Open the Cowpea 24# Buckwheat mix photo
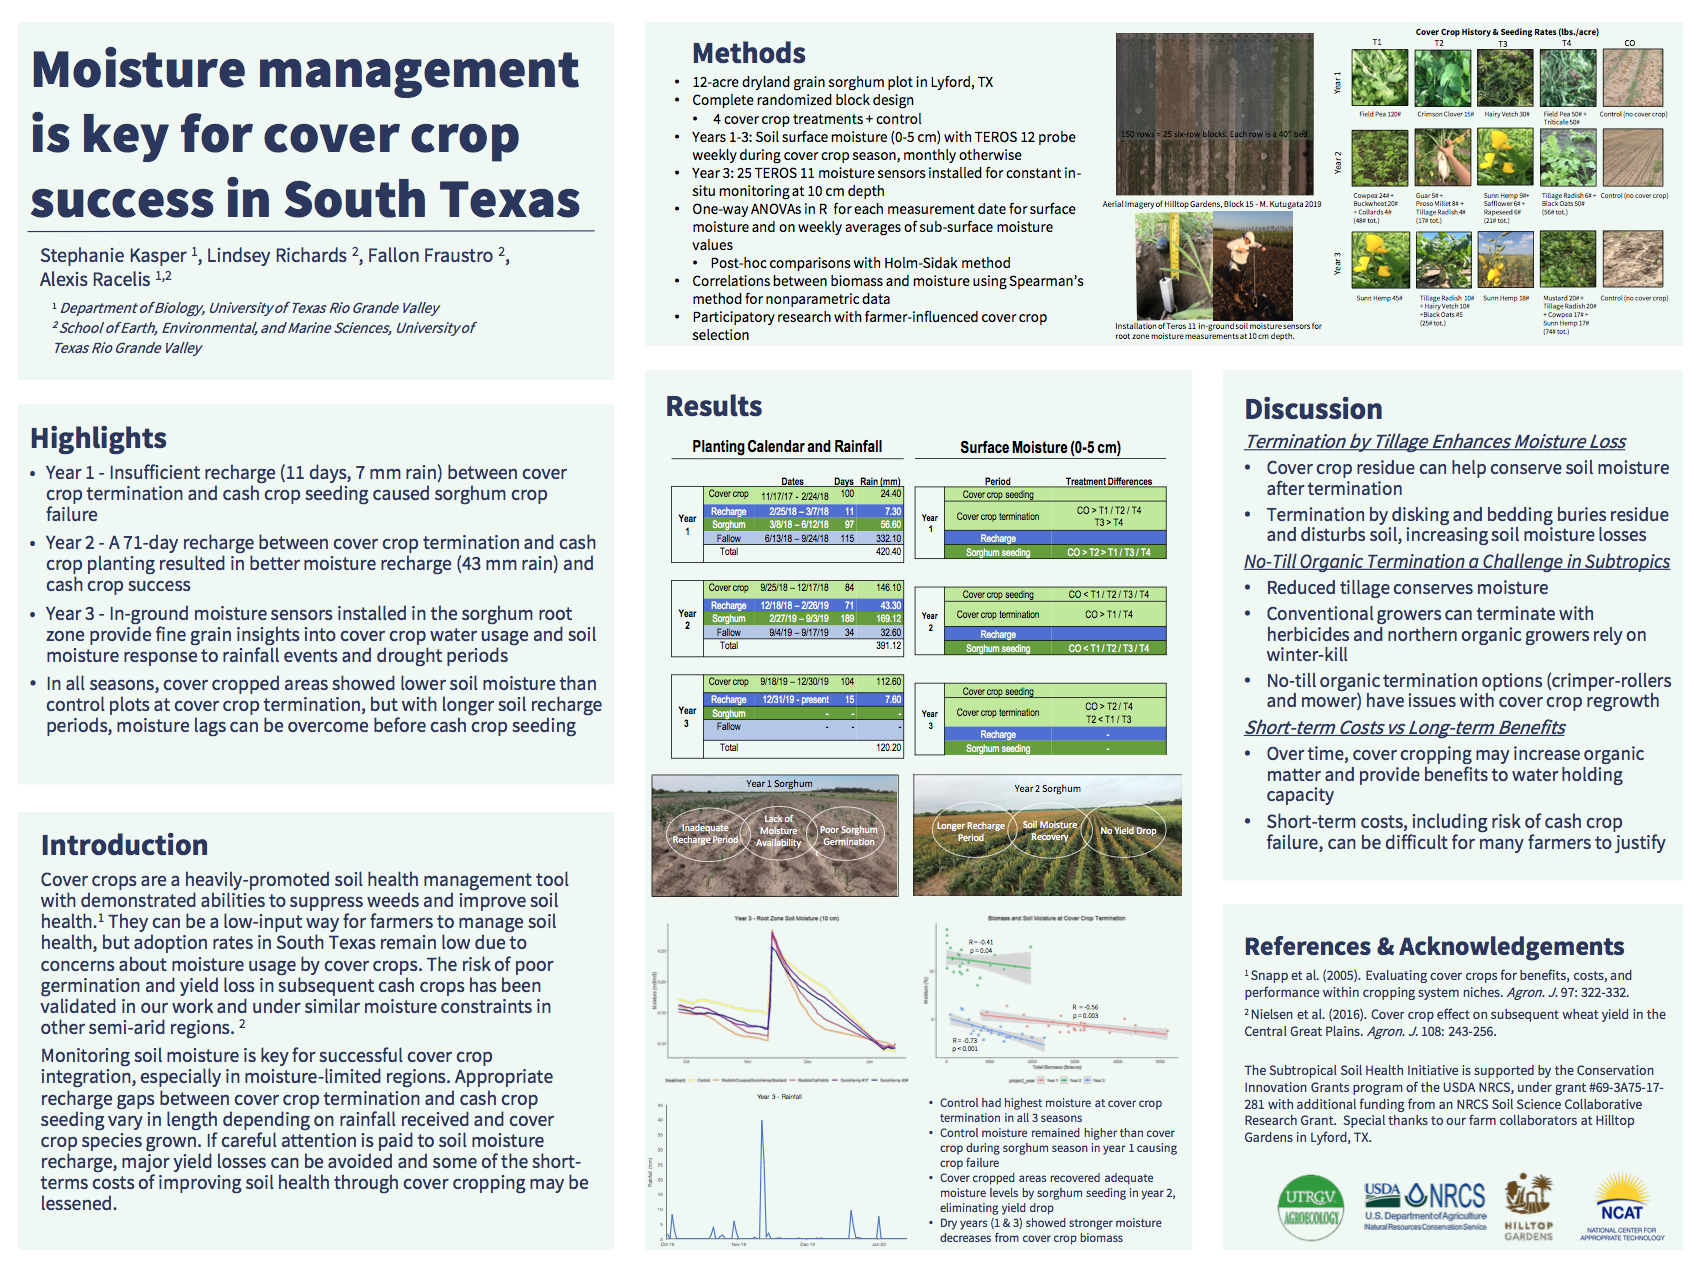This screenshot has width=1705, height=1274. point(1380,159)
